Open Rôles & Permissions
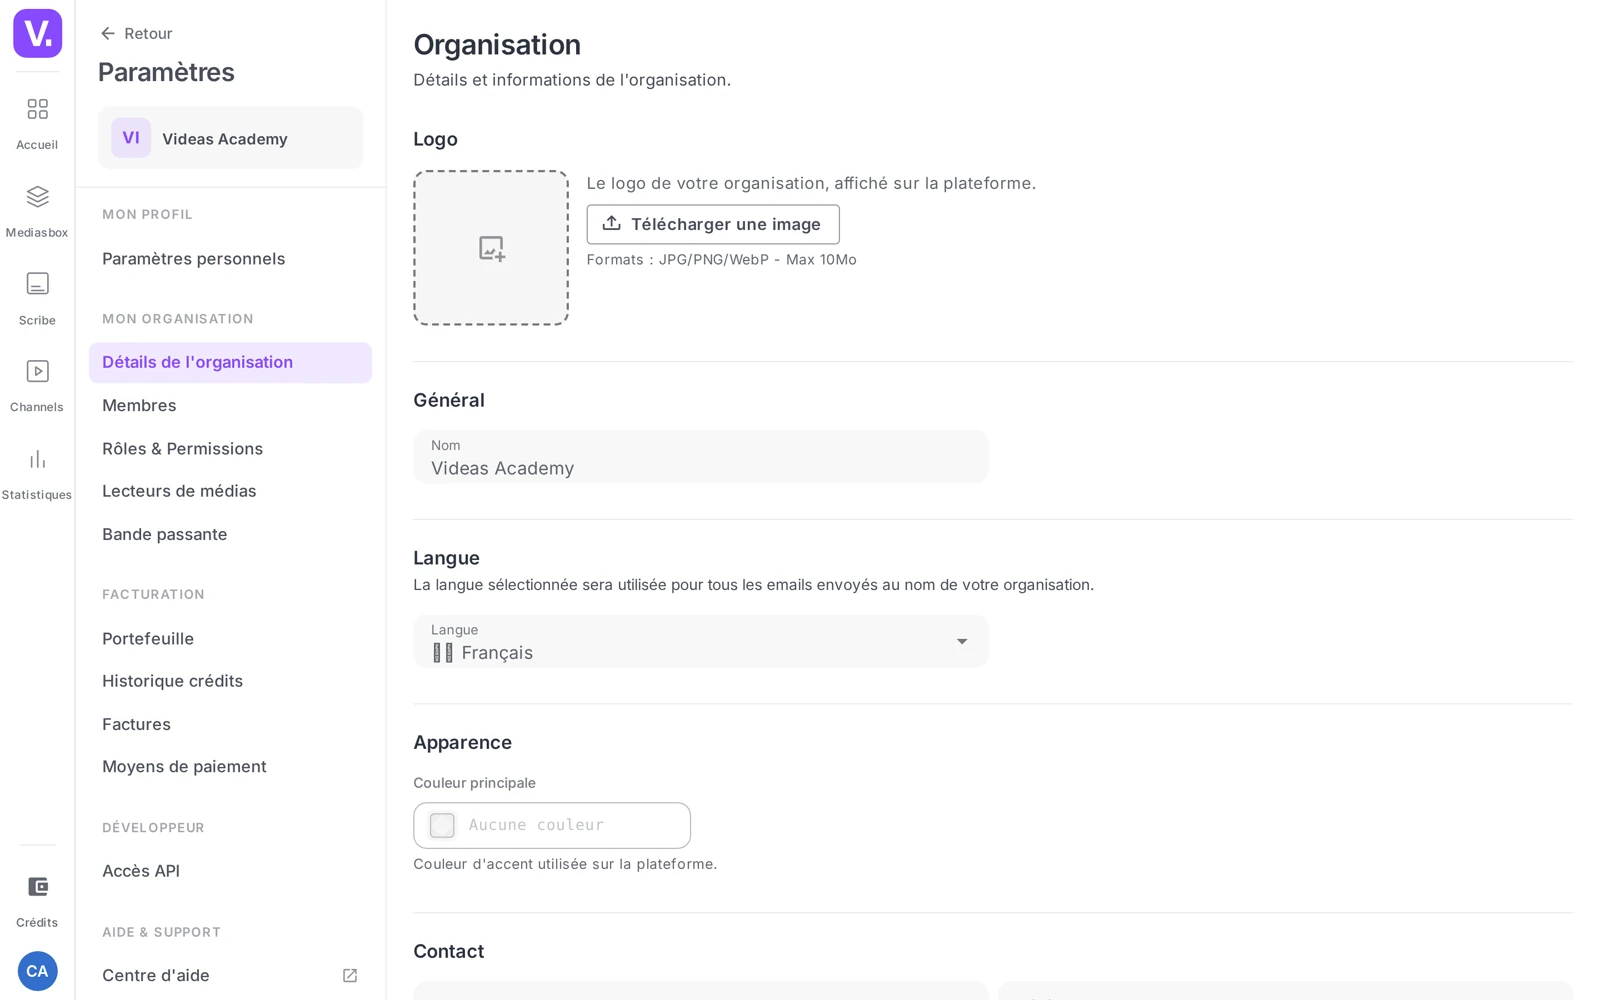 pos(230,449)
